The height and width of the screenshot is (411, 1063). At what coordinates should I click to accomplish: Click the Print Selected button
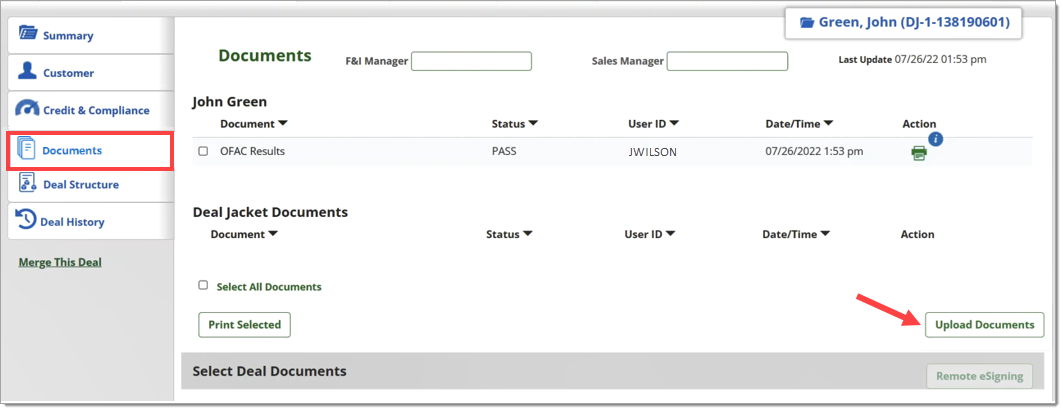click(244, 325)
